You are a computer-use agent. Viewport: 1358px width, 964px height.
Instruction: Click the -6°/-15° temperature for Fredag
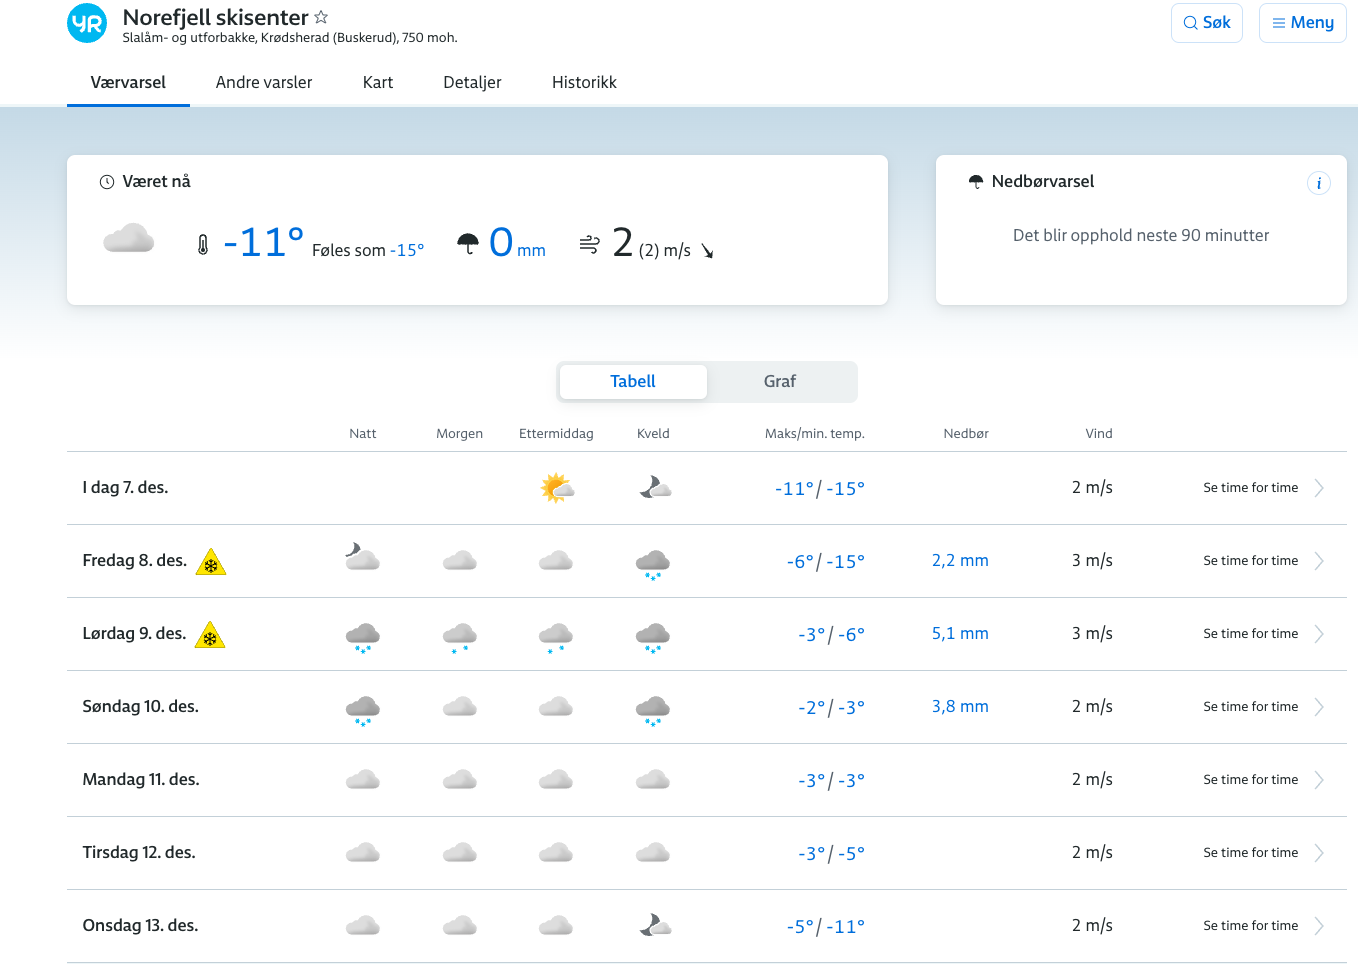pos(826,562)
